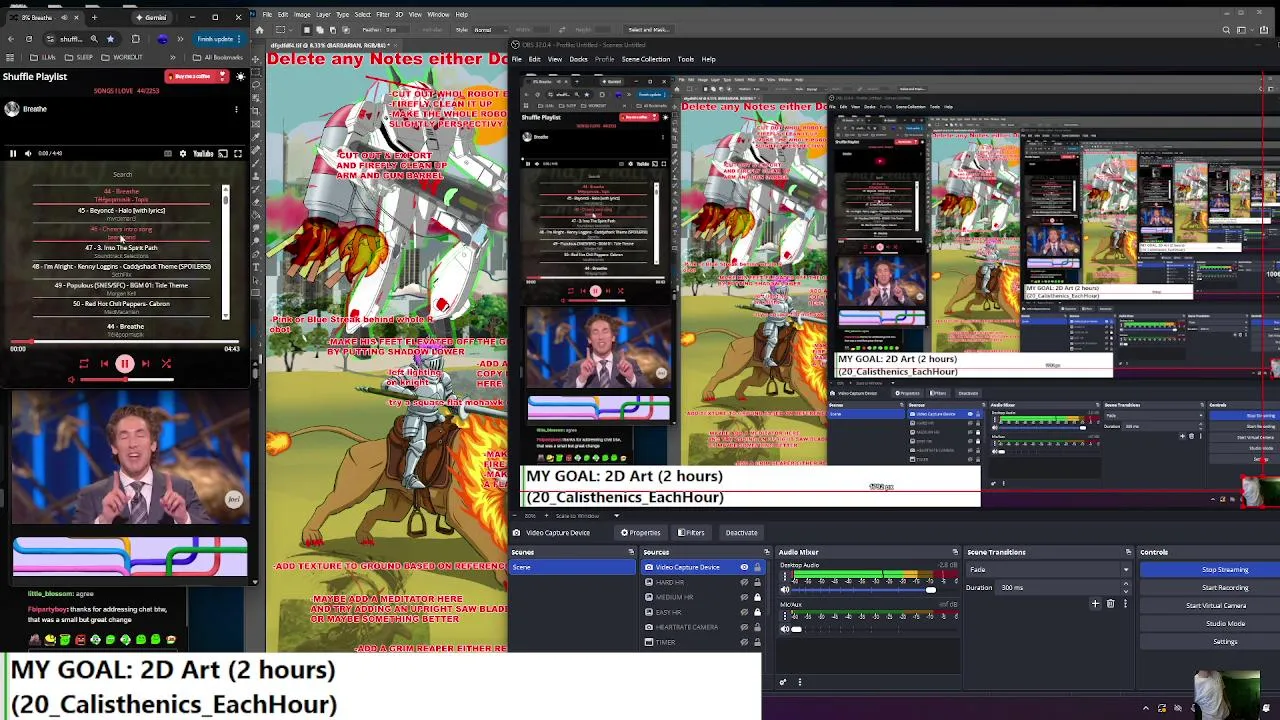Open Desktop Audio three-dot options
Viewport: 1280px width, 720px height.
[785, 576]
